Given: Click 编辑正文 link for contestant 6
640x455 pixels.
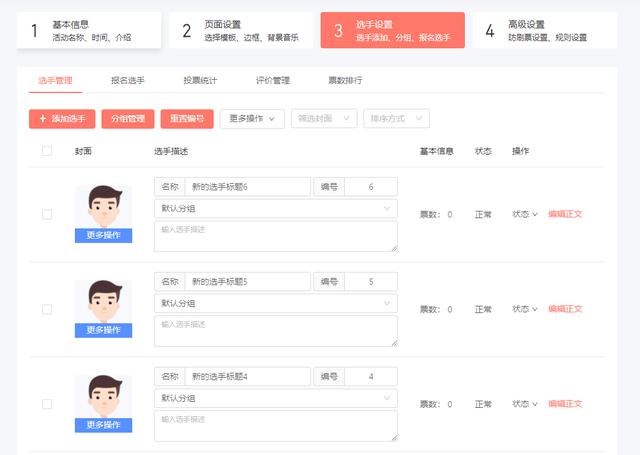Looking at the screenshot, I should tap(565, 214).
